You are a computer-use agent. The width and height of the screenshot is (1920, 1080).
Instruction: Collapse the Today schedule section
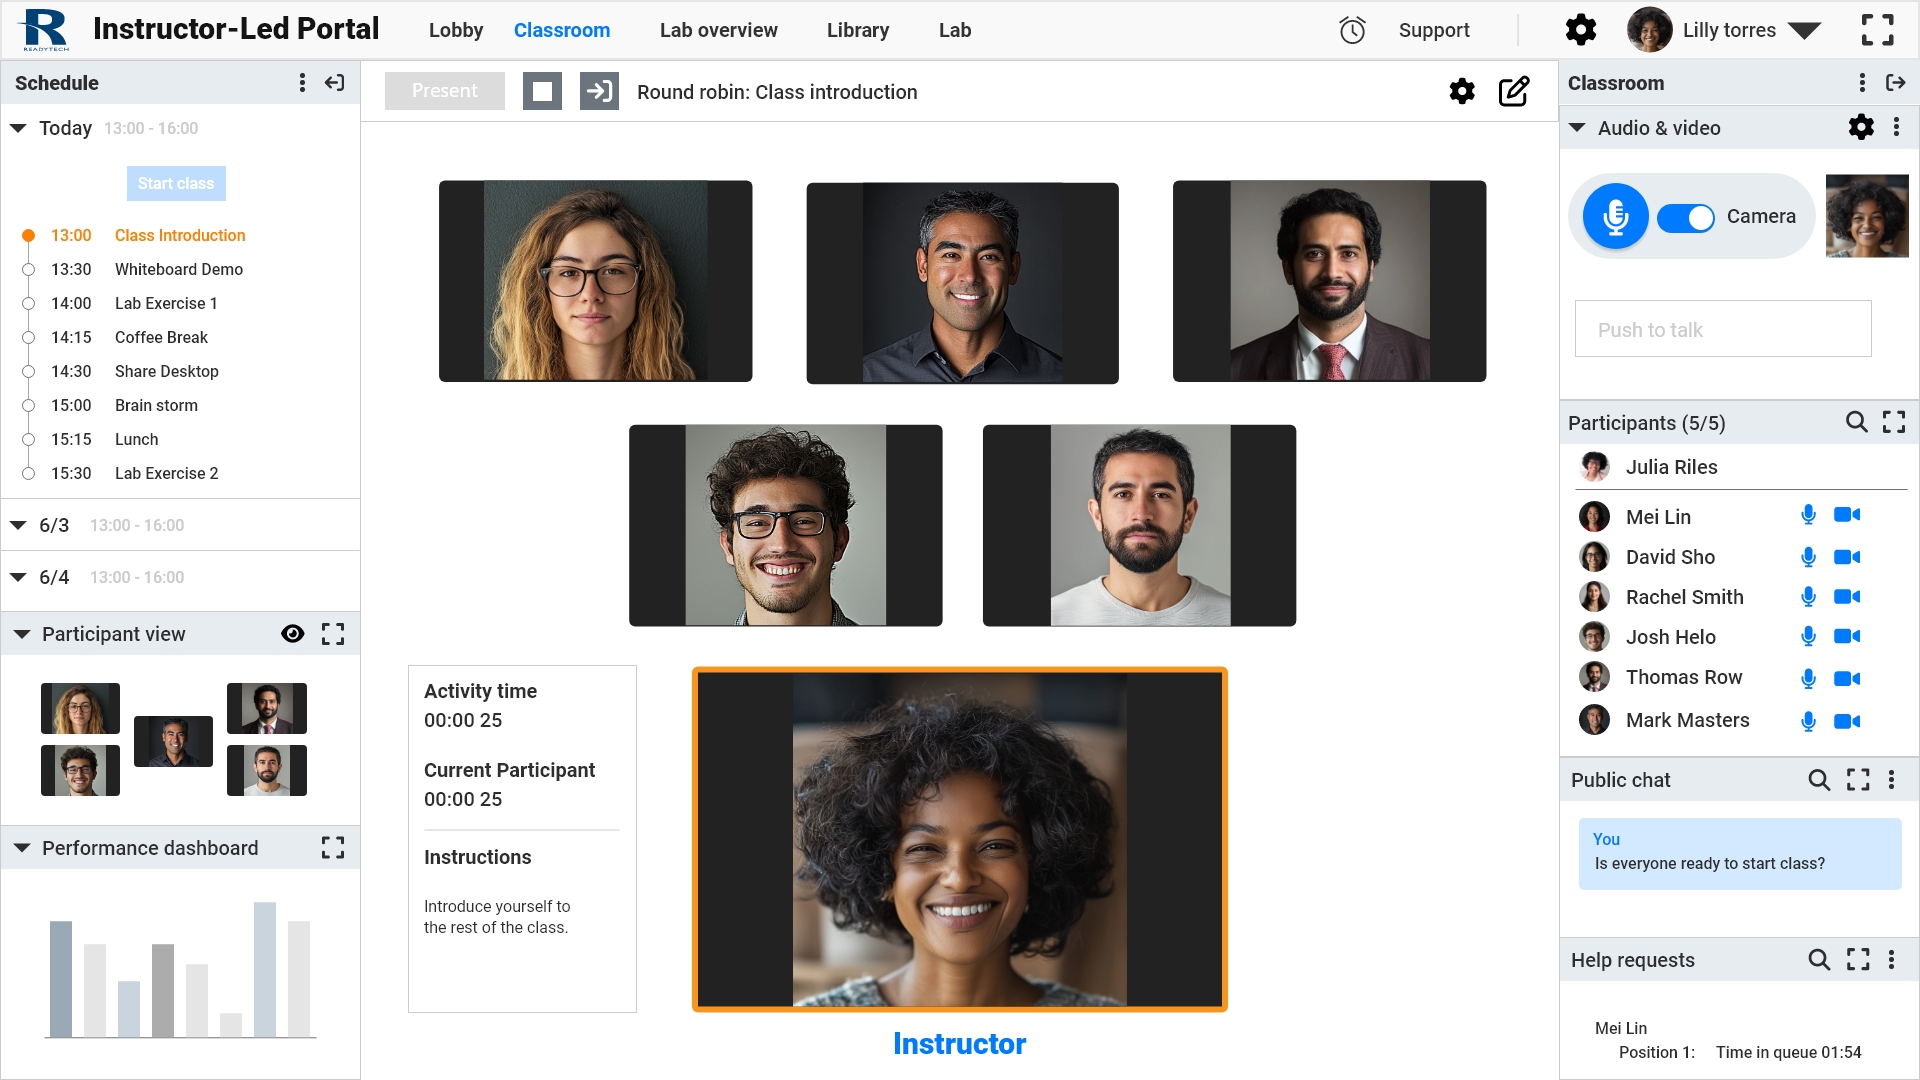click(18, 128)
